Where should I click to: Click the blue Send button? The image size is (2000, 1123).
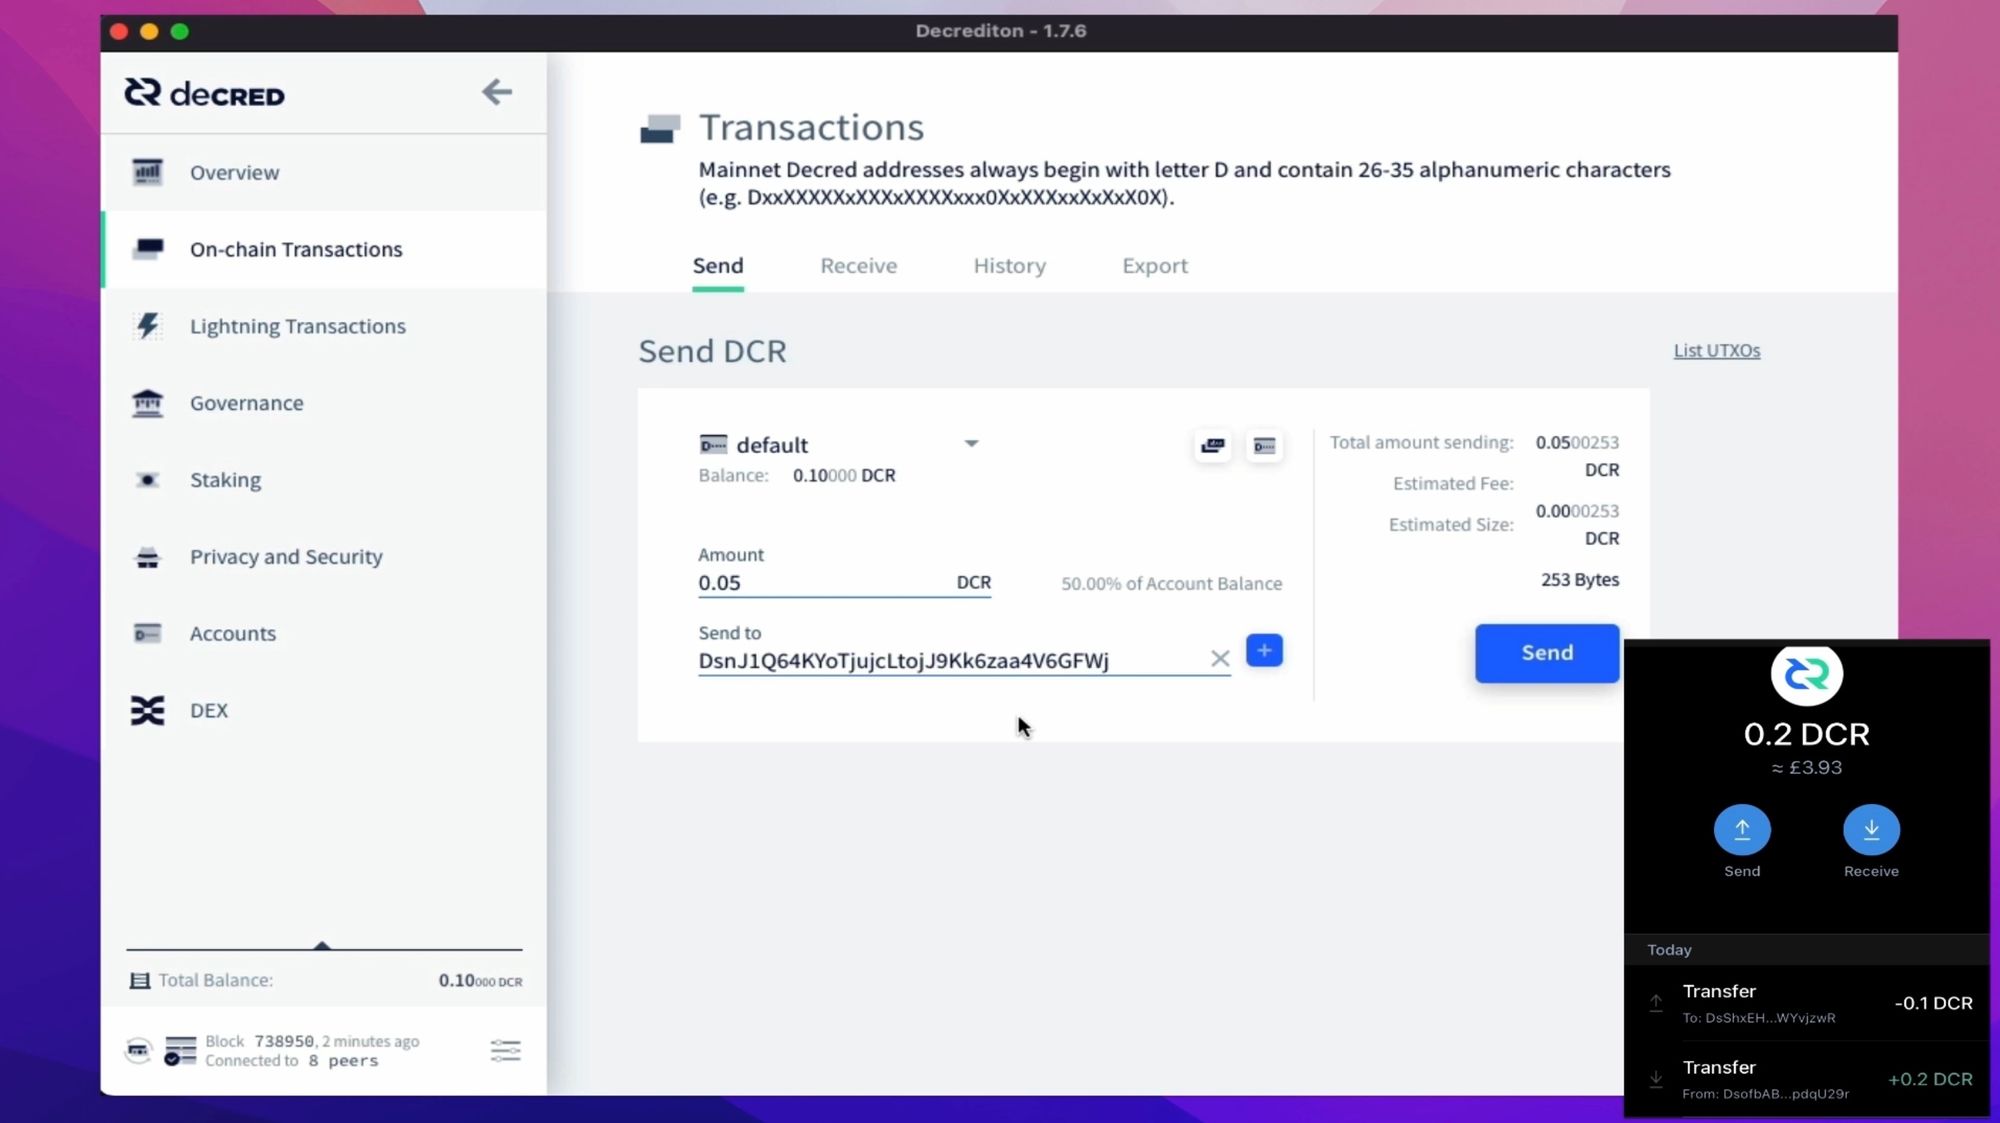coord(1546,653)
